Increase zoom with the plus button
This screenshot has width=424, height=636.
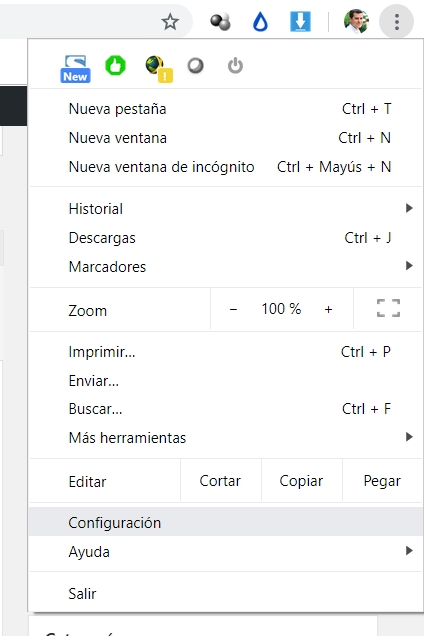[x=328, y=309]
